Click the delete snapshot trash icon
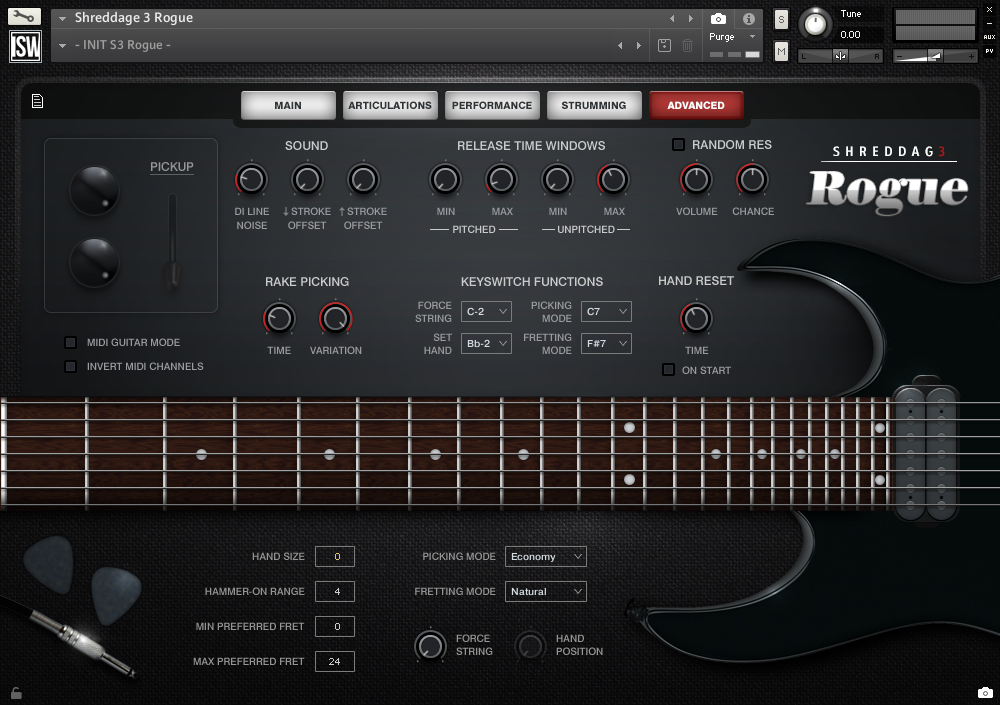Image resolution: width=1000 pixels, height=705 pixels. 686,45
